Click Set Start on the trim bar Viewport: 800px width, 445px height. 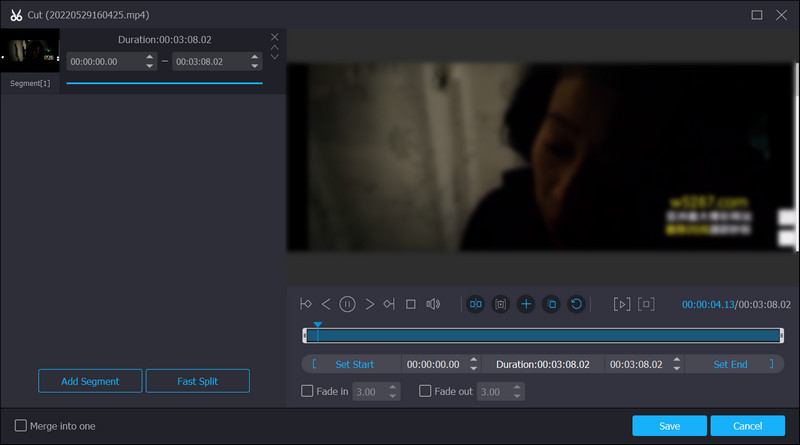[x=354, y=364]
